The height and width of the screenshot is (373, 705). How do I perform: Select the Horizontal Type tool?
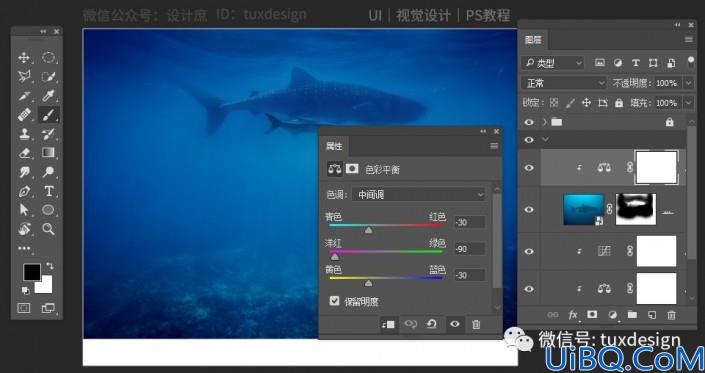(48, 191)
